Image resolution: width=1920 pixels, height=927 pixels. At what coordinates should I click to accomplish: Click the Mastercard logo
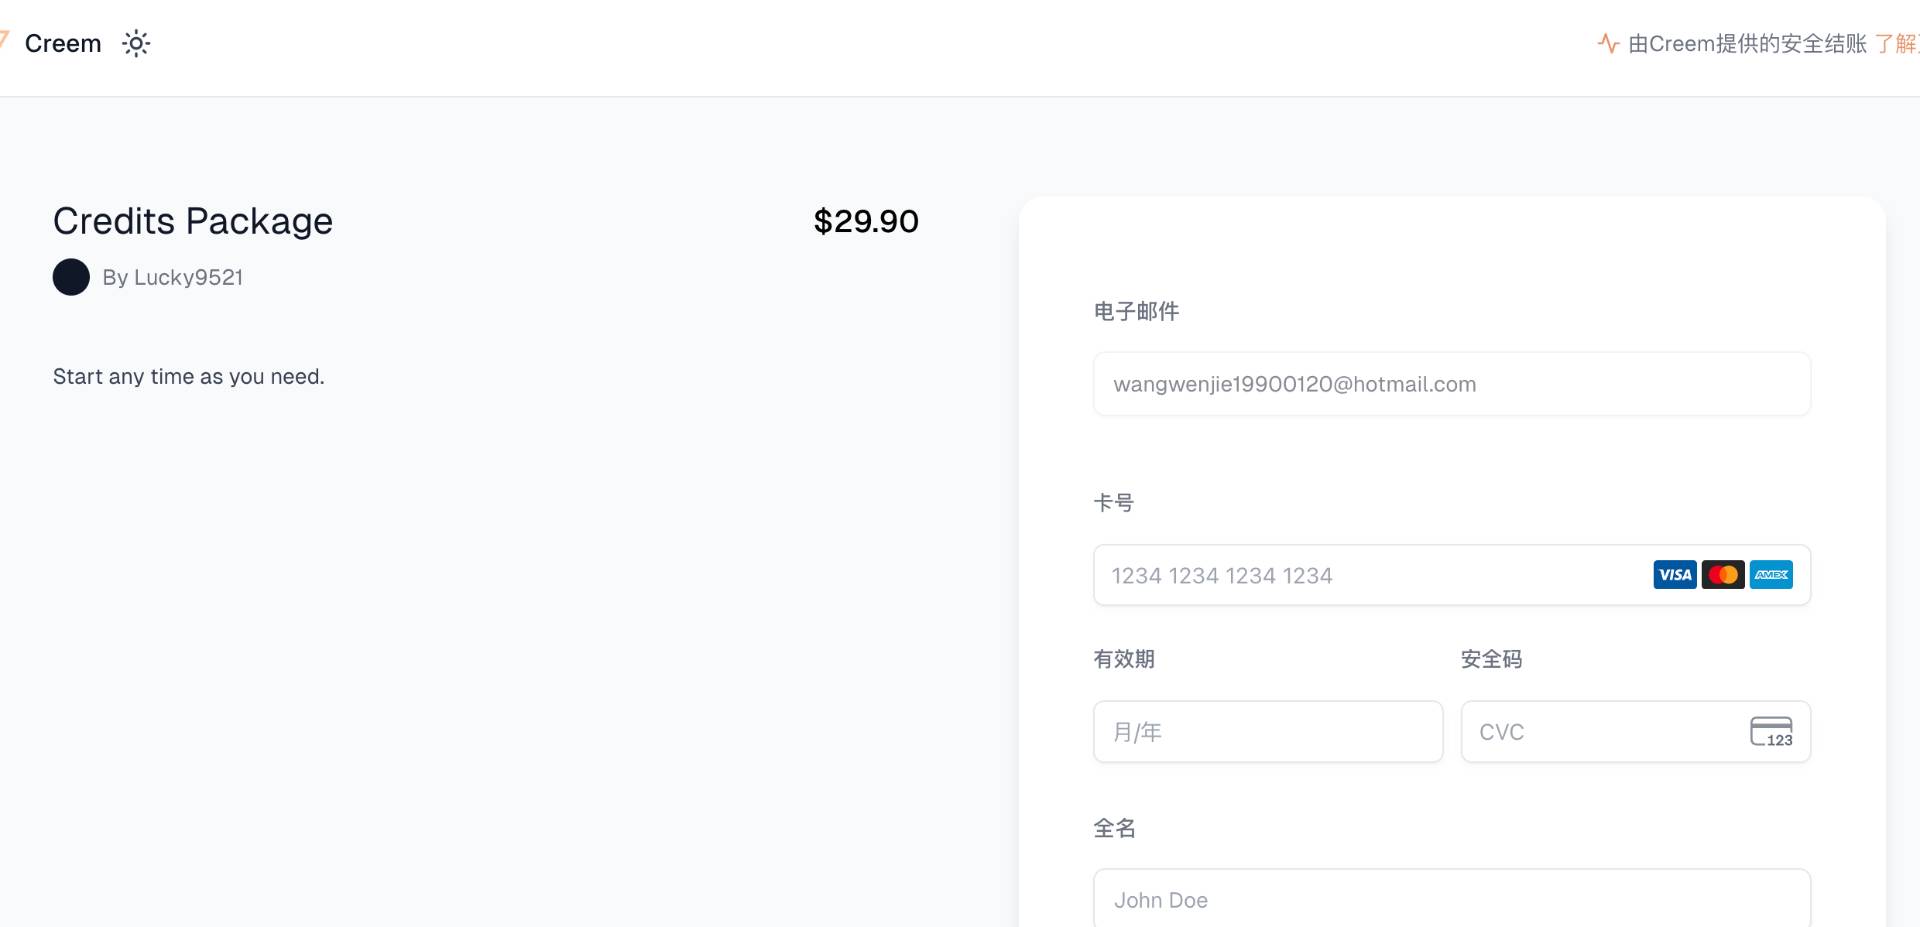coord(1723,575)
